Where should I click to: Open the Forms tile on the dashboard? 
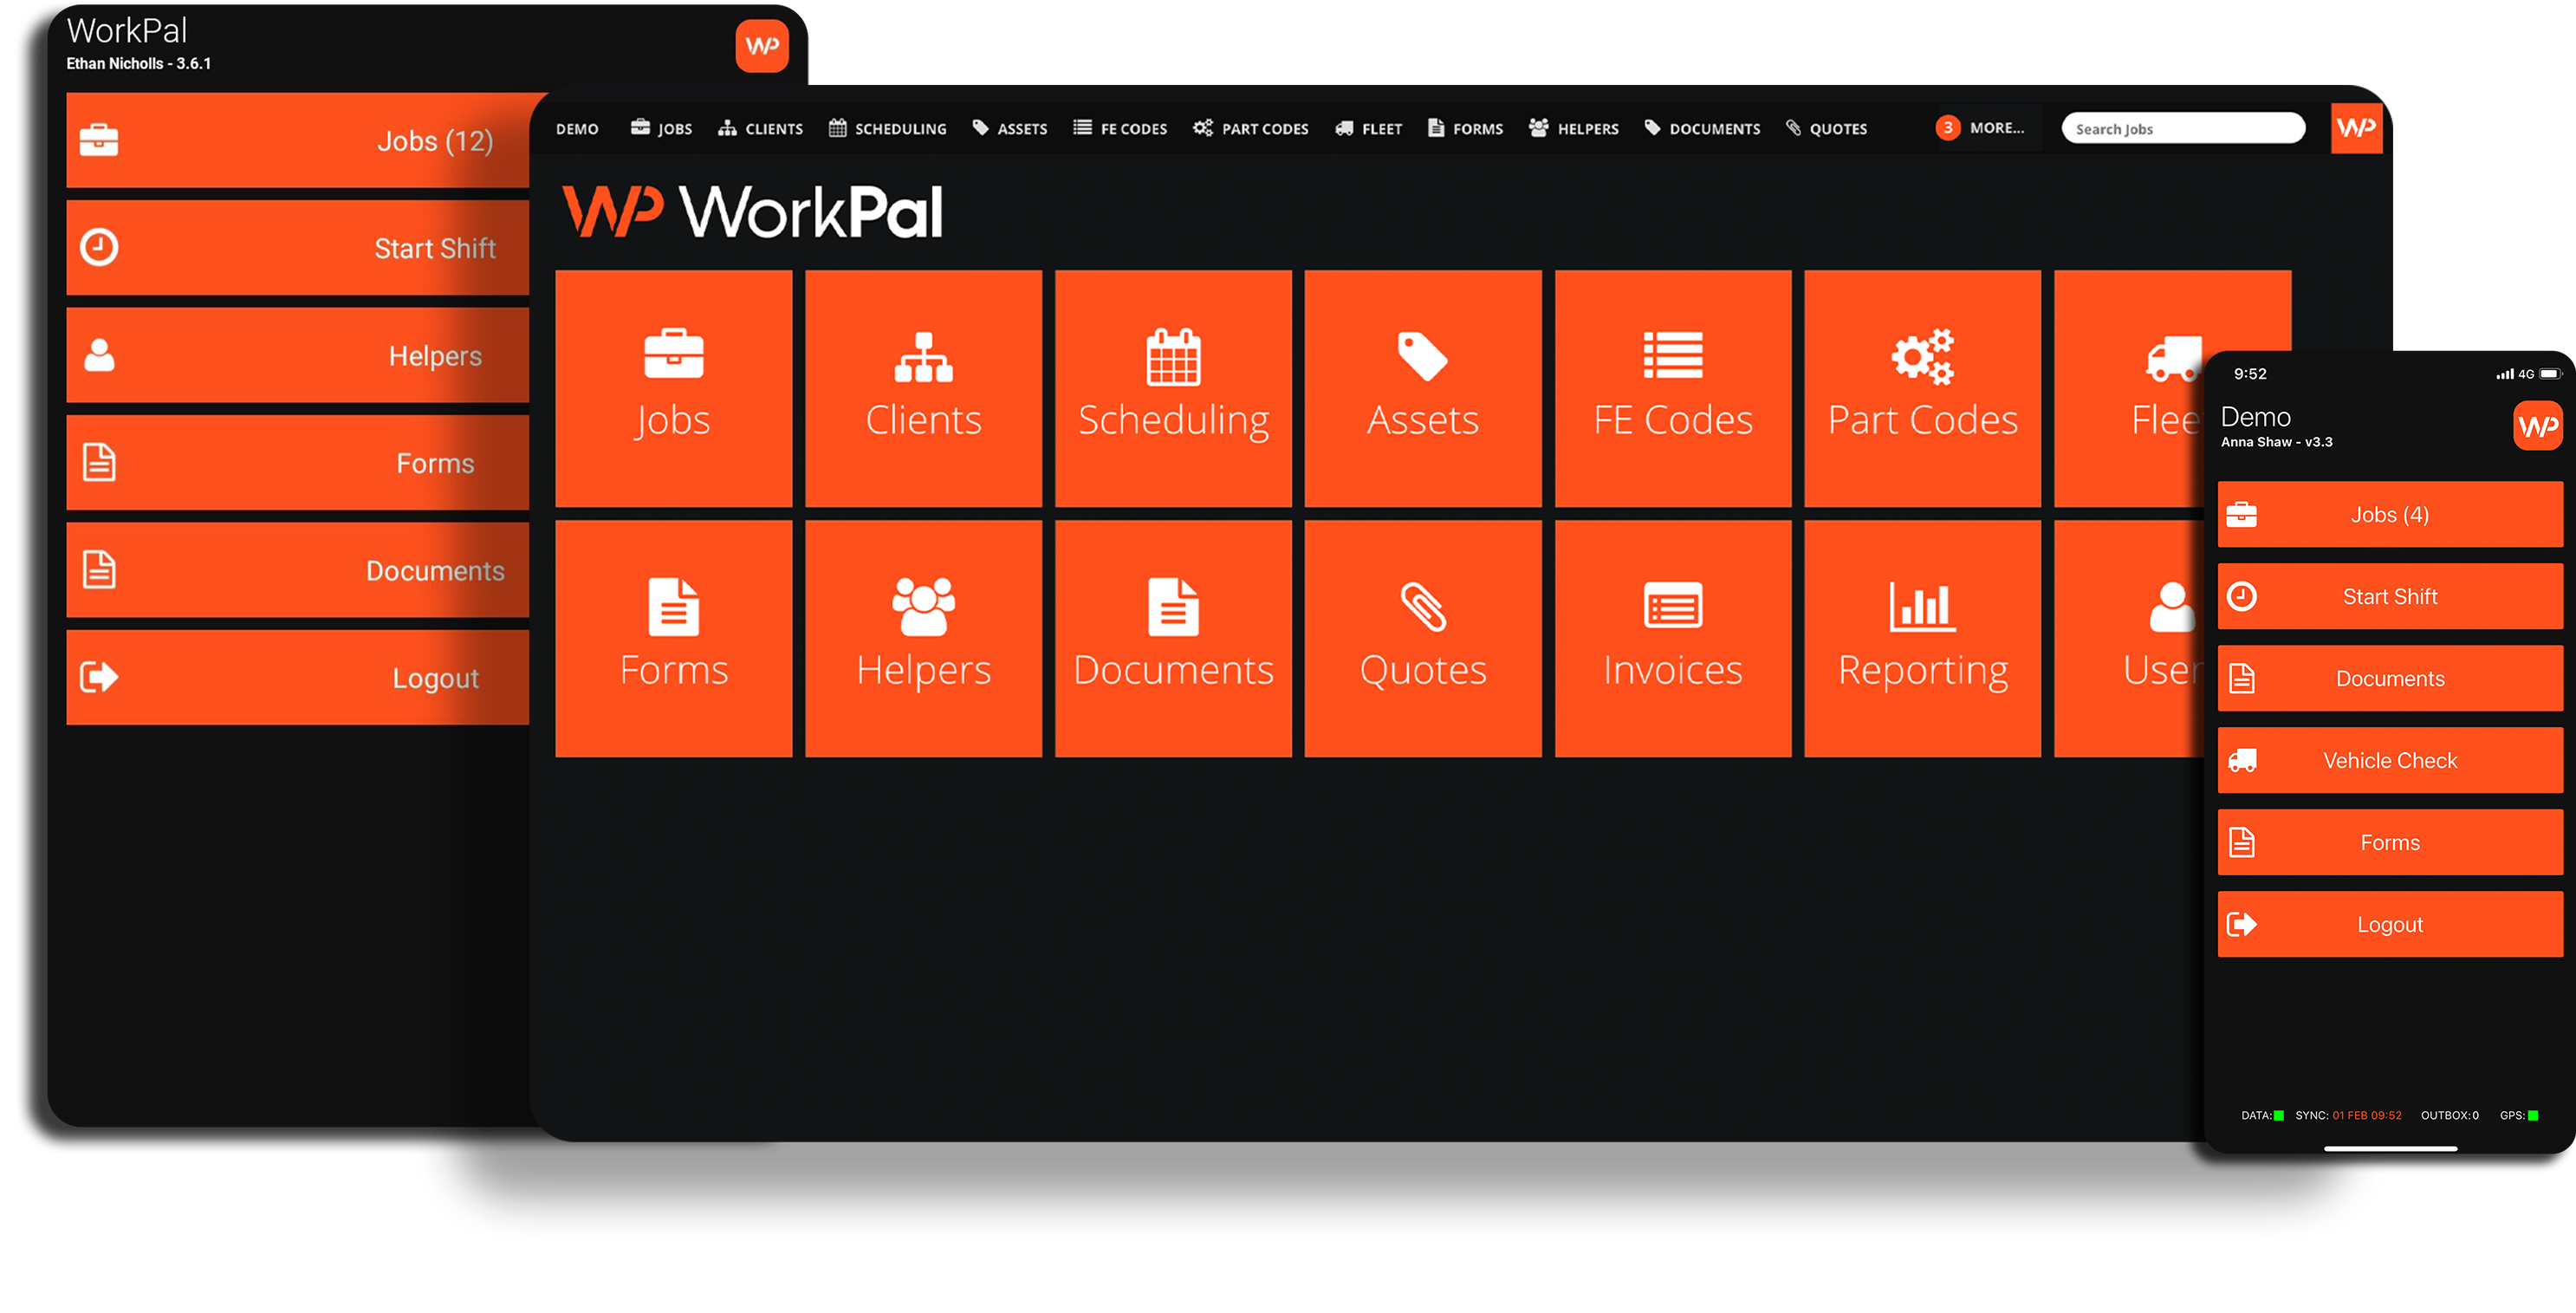coord(673,638)
